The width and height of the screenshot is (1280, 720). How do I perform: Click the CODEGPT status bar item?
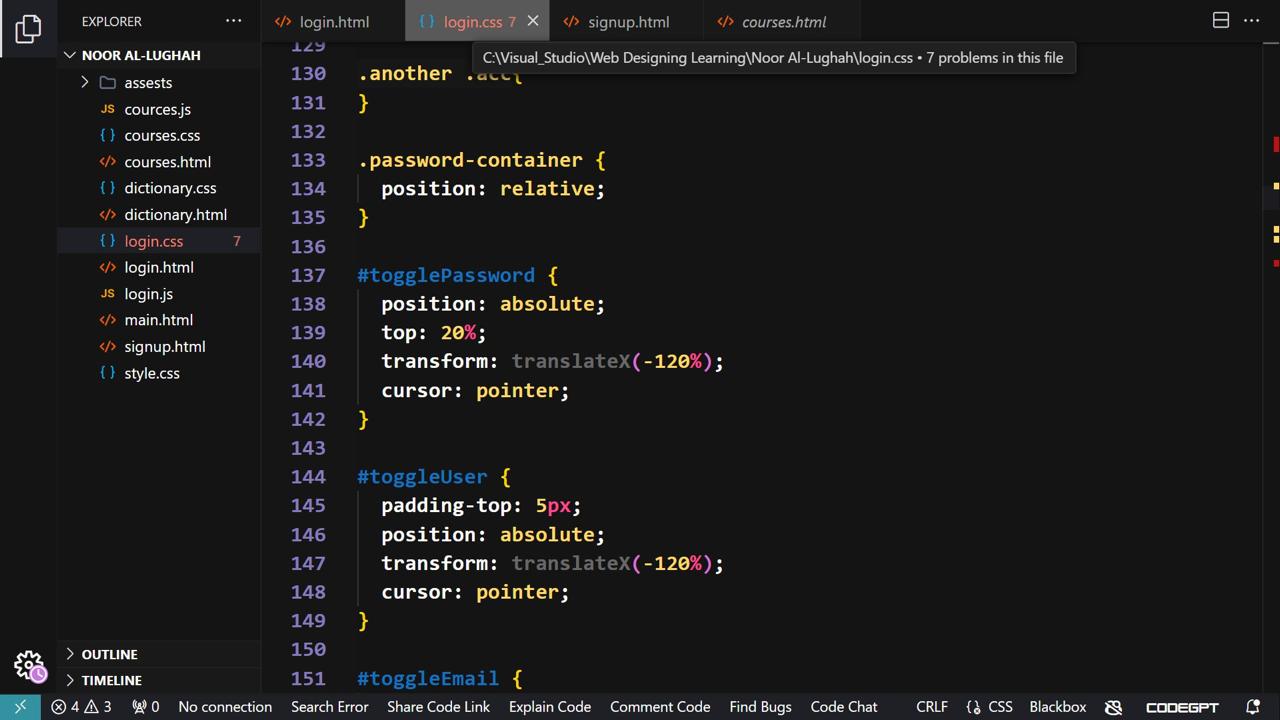click(x=1182, y=707)
